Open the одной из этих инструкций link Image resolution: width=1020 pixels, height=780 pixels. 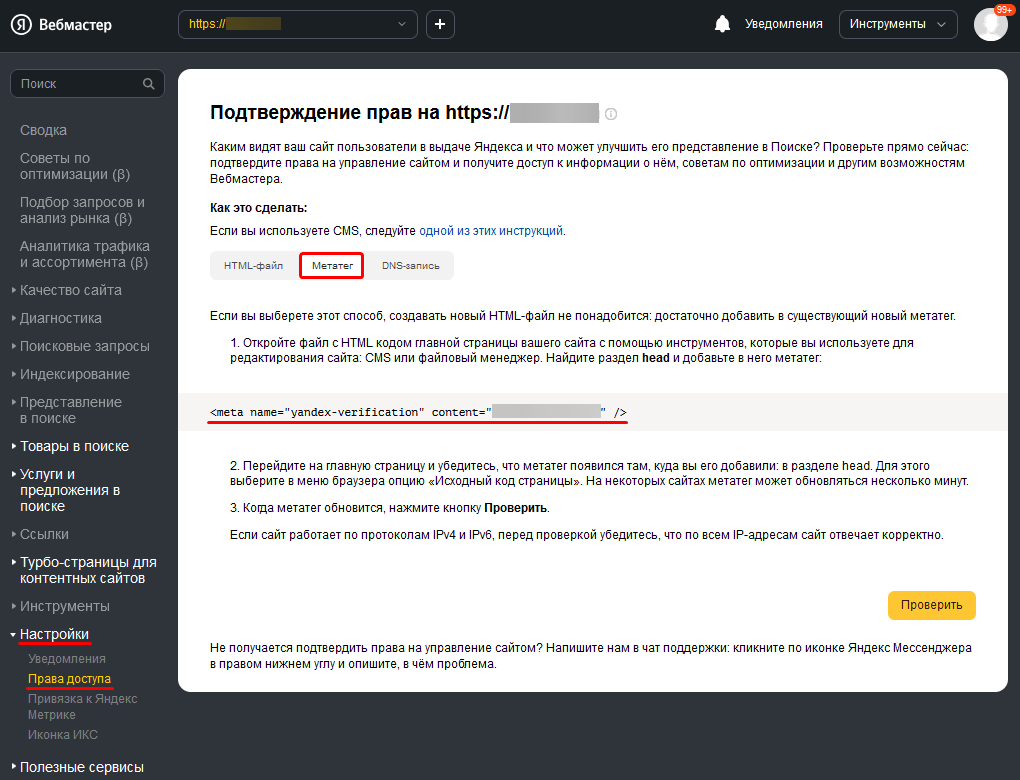click(x=491, y=231)
